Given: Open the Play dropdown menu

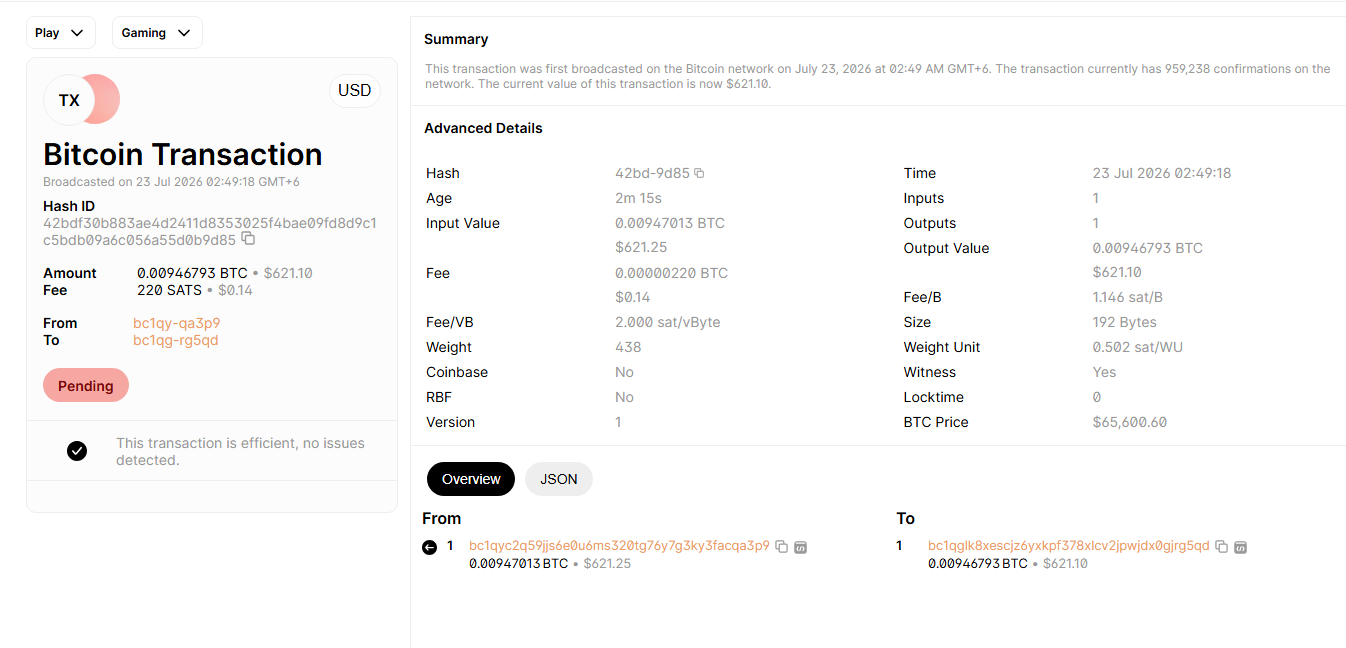Looking at the screenshot, I should tap(60, 33).
